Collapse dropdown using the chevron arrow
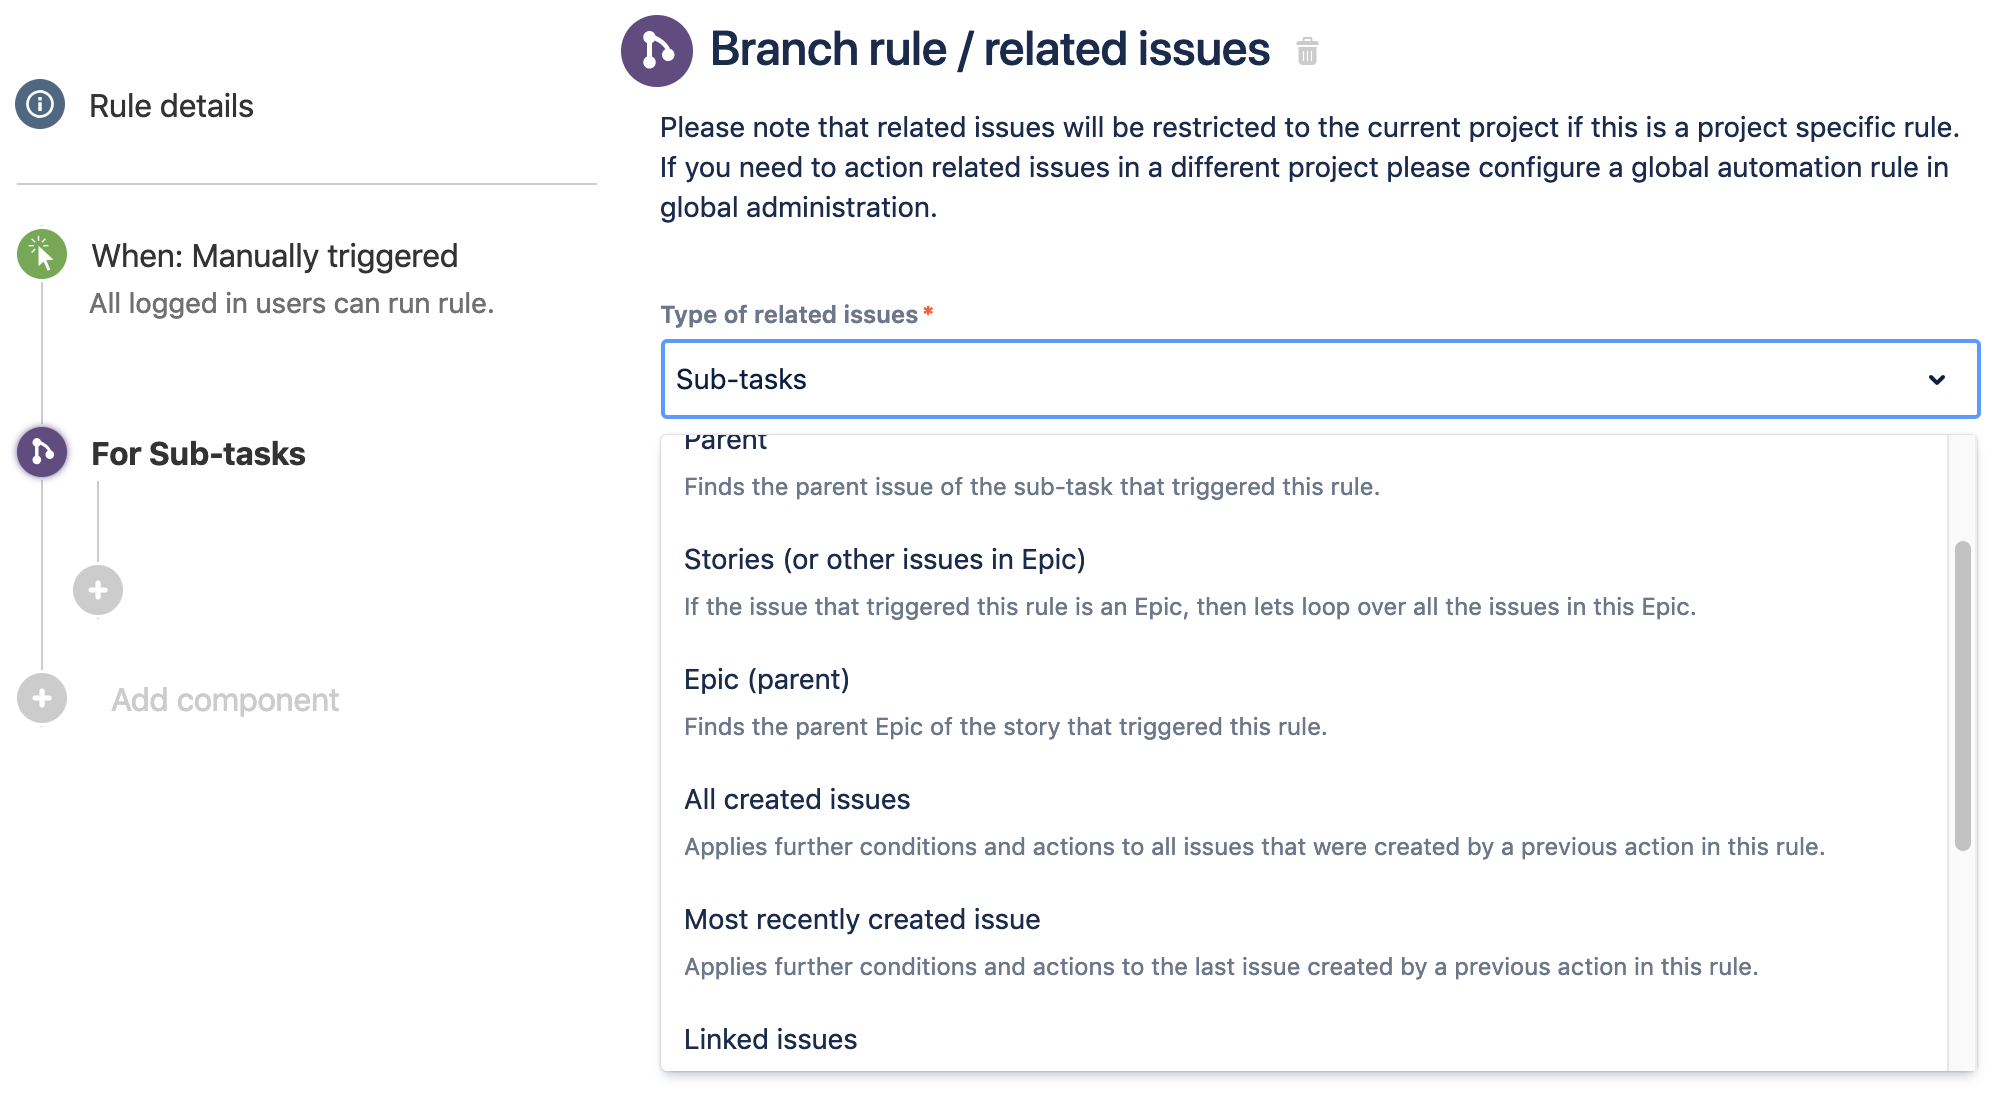The image size is (1993, 1096). tap(1936, 380)
